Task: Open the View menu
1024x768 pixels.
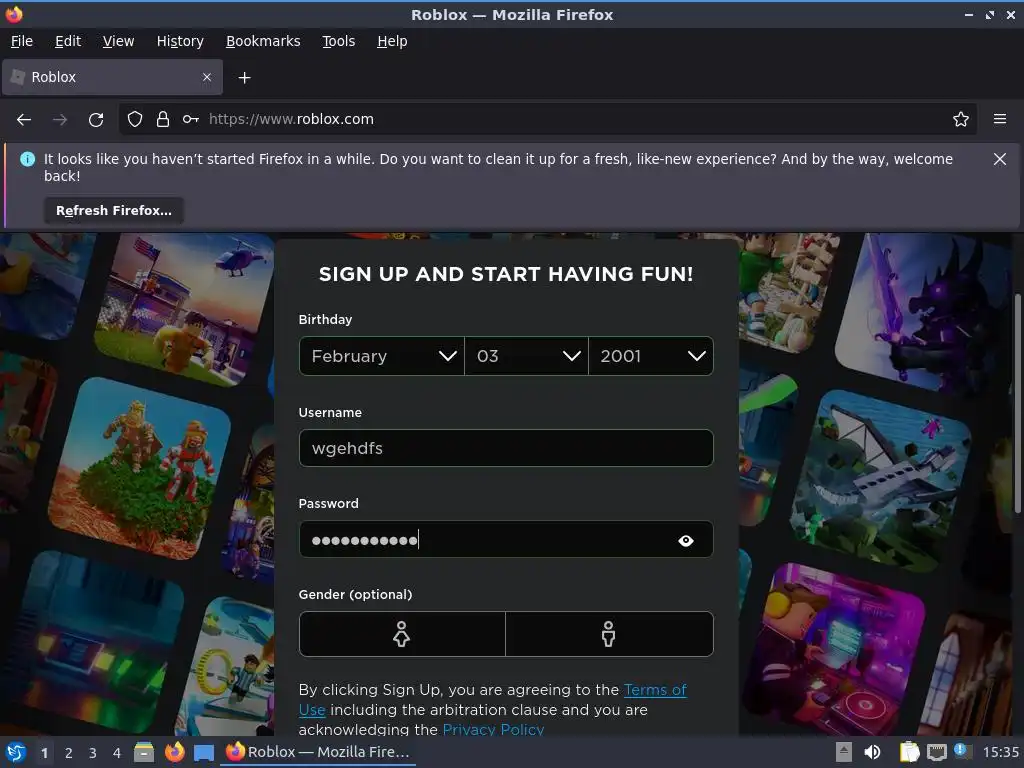Action: tap(118, 41)
